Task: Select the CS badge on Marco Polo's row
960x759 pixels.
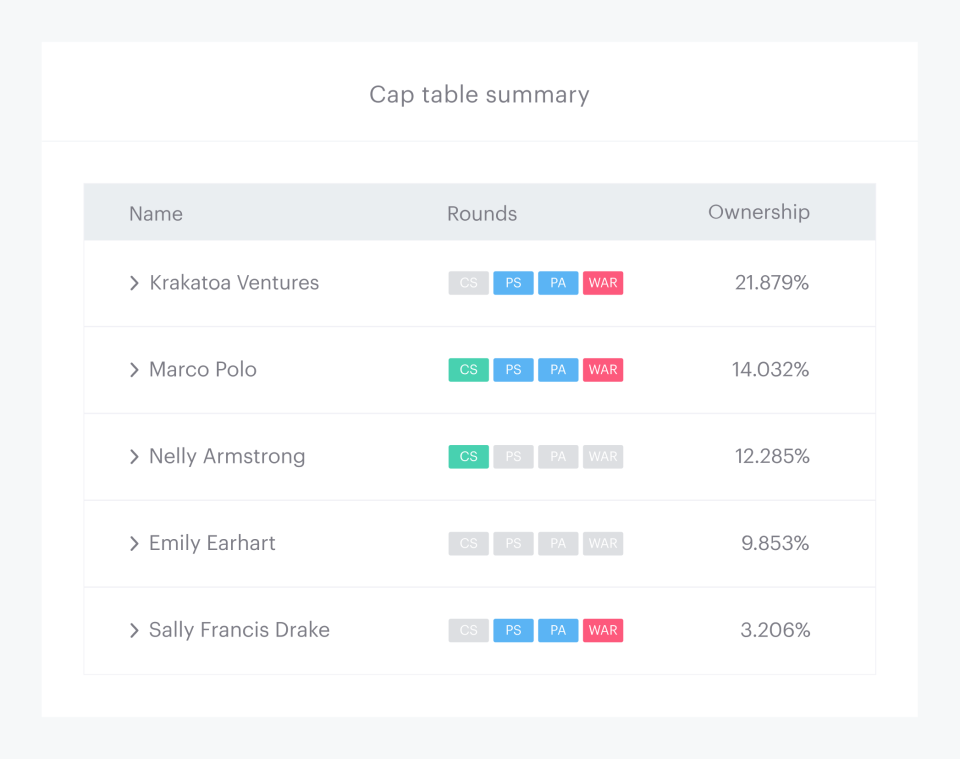Action: 468,370
